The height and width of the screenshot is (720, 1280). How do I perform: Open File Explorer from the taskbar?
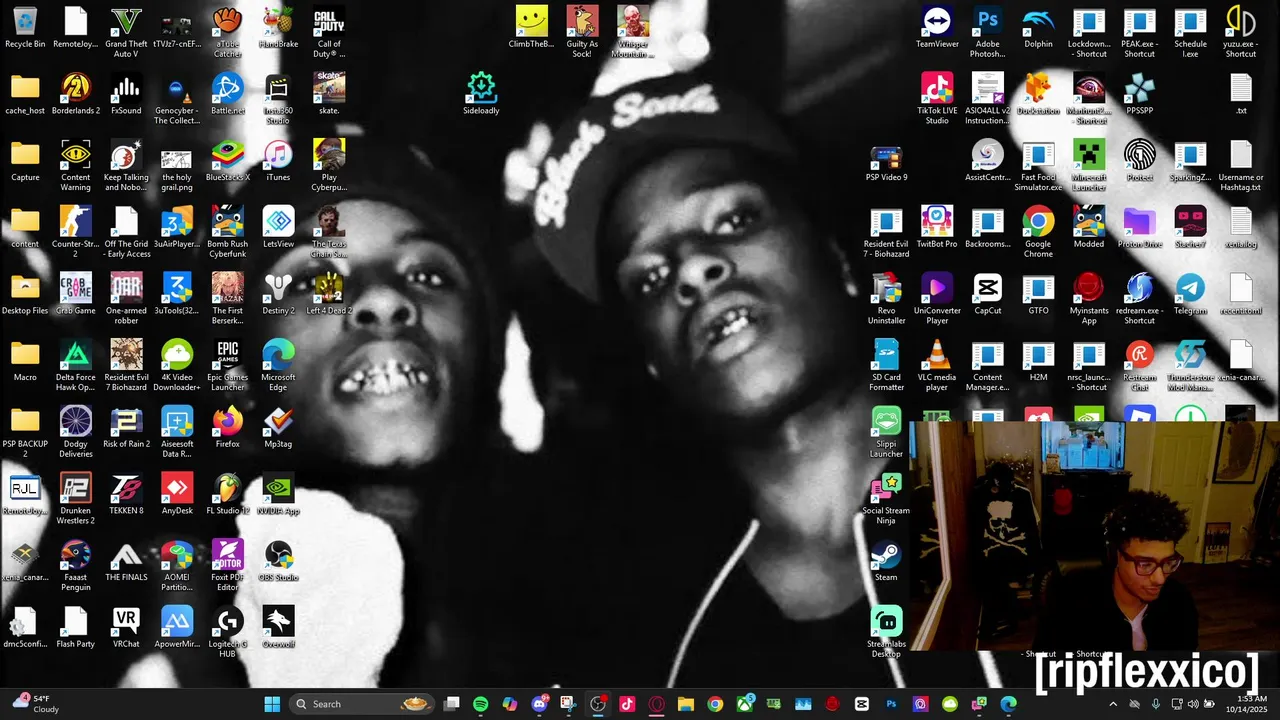(x=686, y=704)
